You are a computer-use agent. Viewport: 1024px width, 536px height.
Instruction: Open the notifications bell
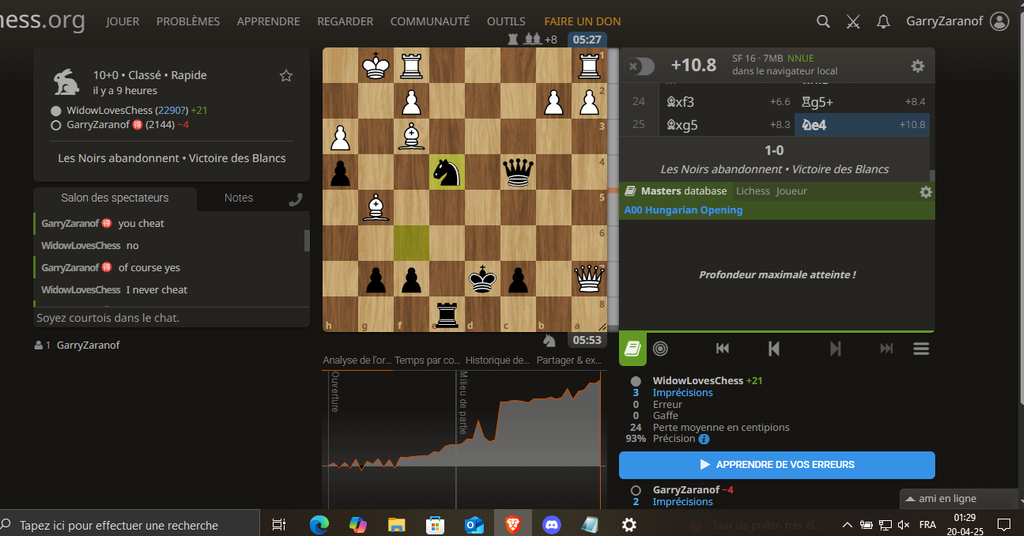(x=883, y=21)
